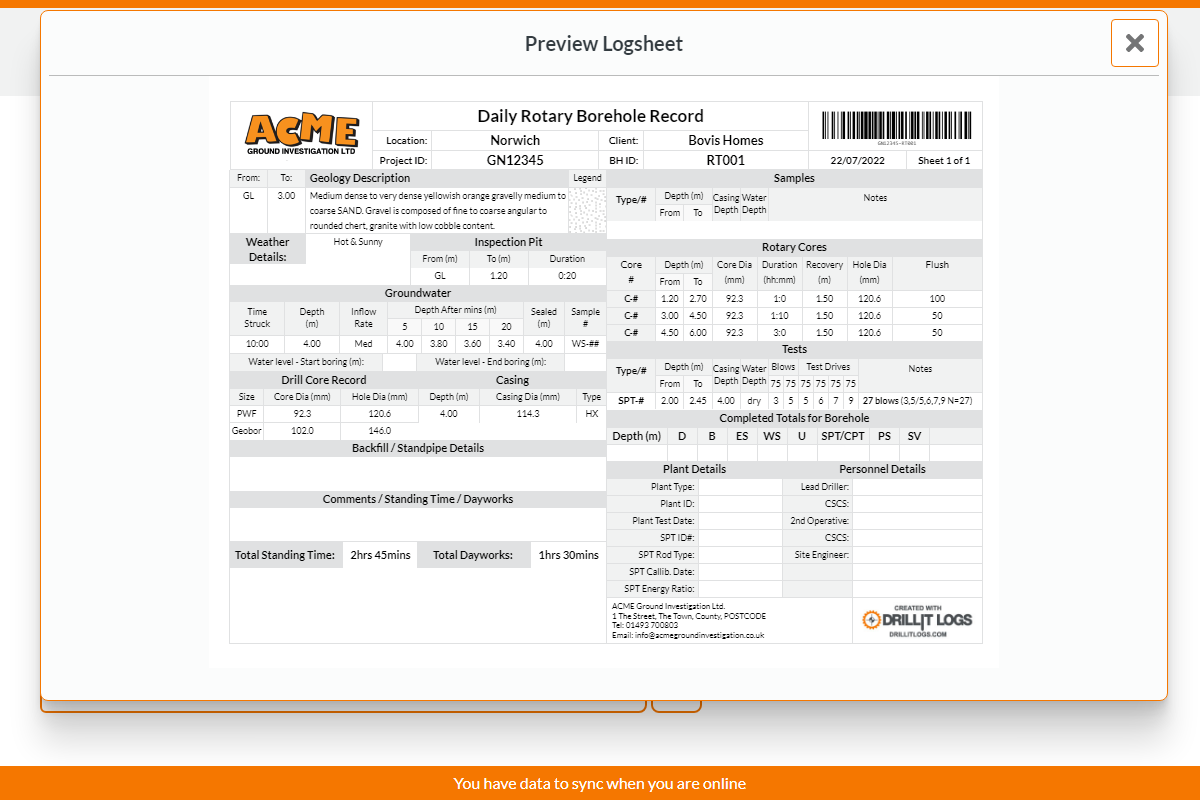Click the Hot & Sunny weather value
This screenshot has width=1200, height=800.
358,242
